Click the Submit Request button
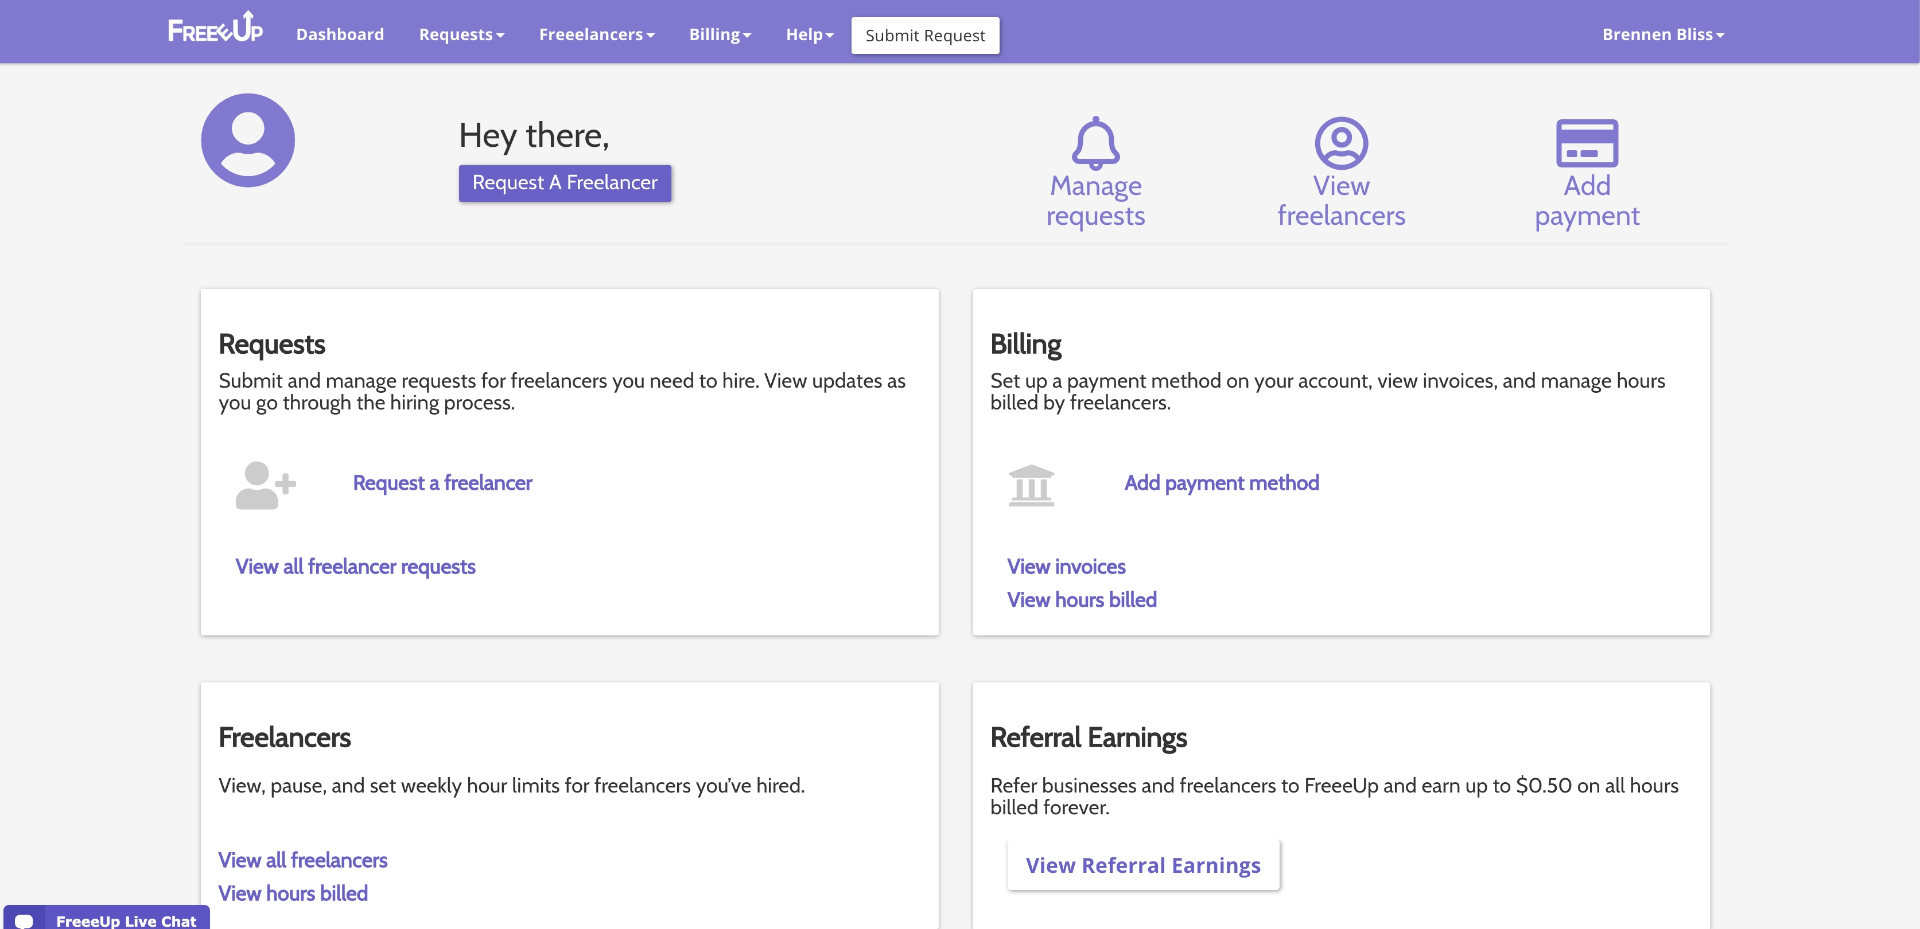The width and height of the screenshot is (1920, 929). pyautogui.click(x=925, y=35)
